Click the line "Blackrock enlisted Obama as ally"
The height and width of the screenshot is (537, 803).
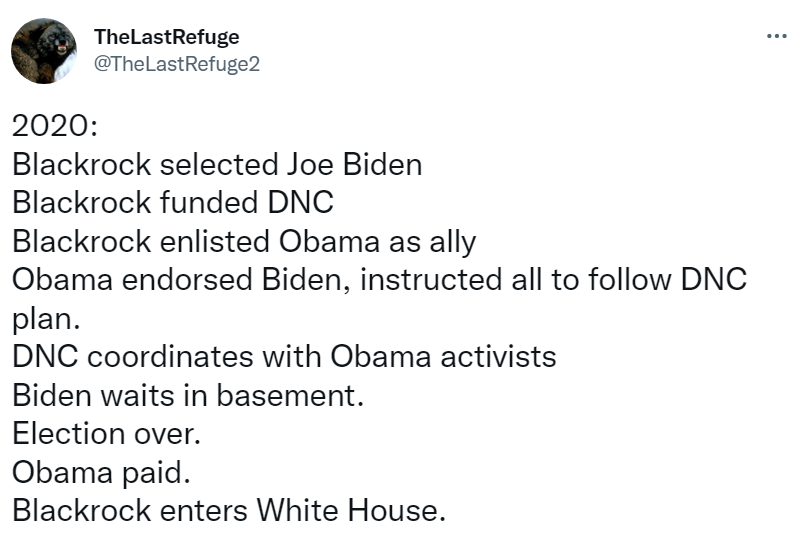pyautogui.click(x=244, y=241)
